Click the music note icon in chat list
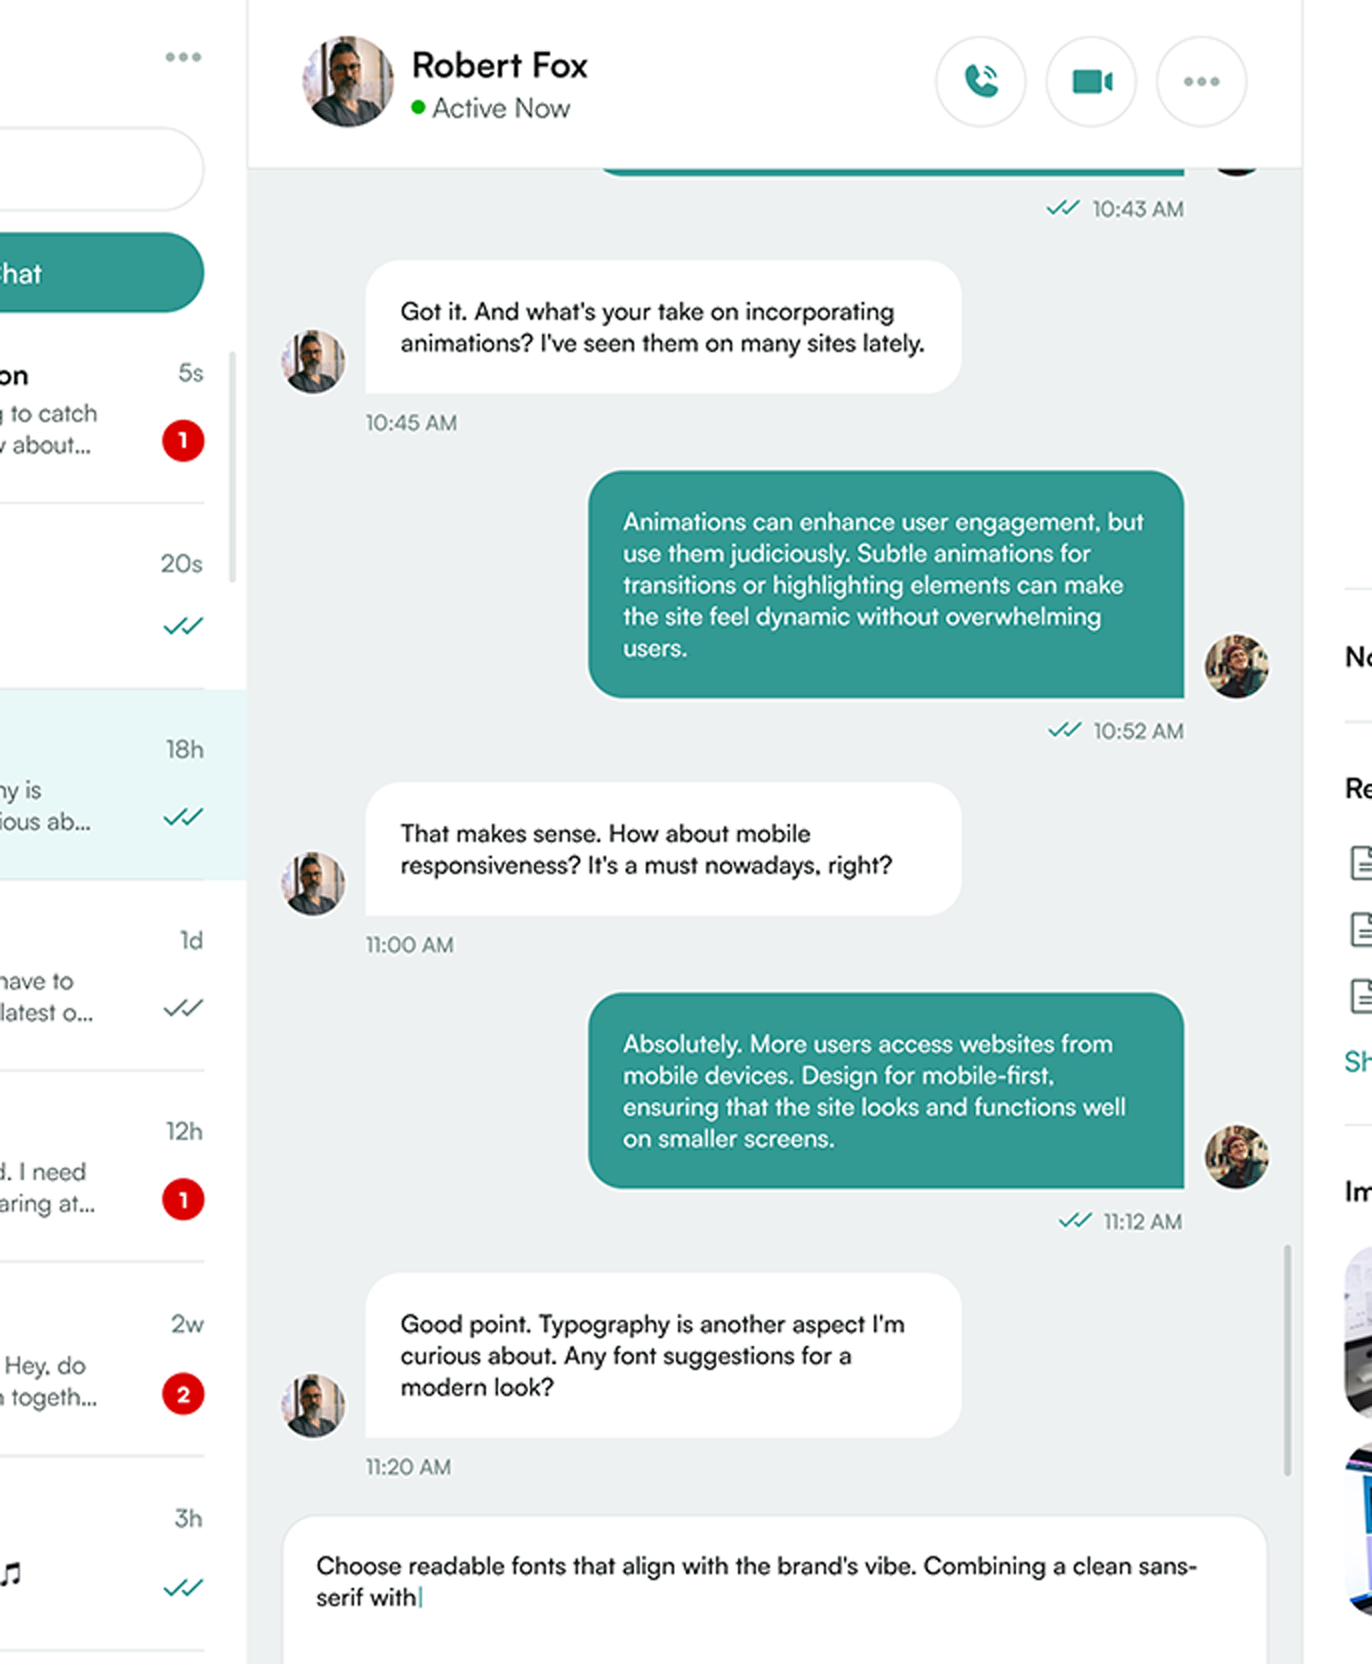 (x=12, y=1574)
